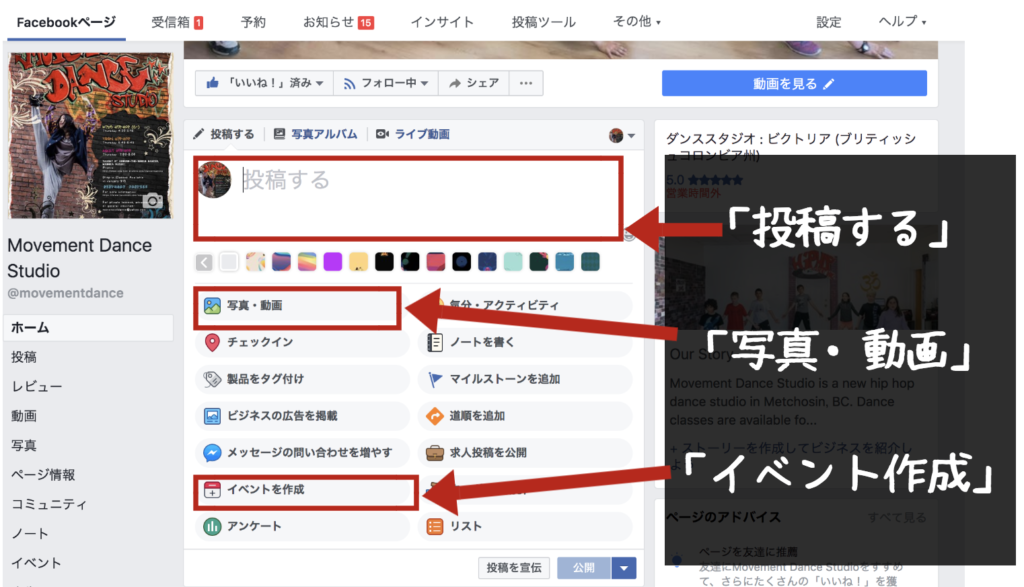Screen dimensions: 1024x587
Task: Click the シェア share button
Action: 474,83
